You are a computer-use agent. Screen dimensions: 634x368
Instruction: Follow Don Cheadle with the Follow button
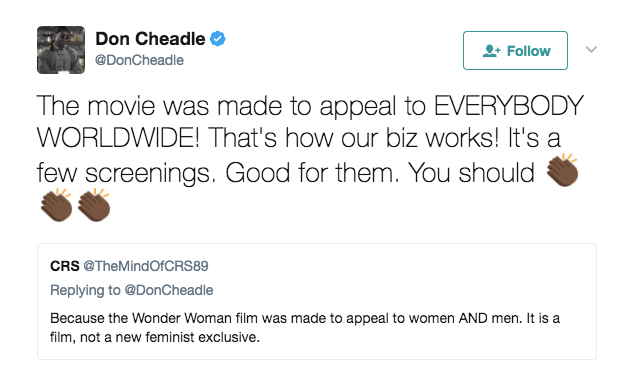(515, 51)
